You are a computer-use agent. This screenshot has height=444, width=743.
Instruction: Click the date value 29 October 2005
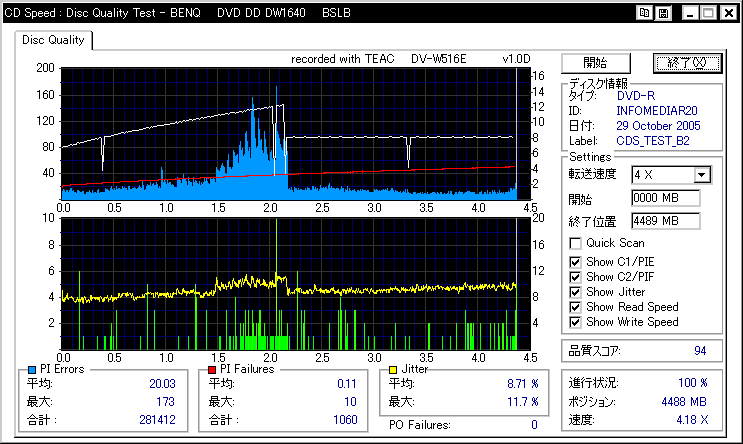[658, 126]
